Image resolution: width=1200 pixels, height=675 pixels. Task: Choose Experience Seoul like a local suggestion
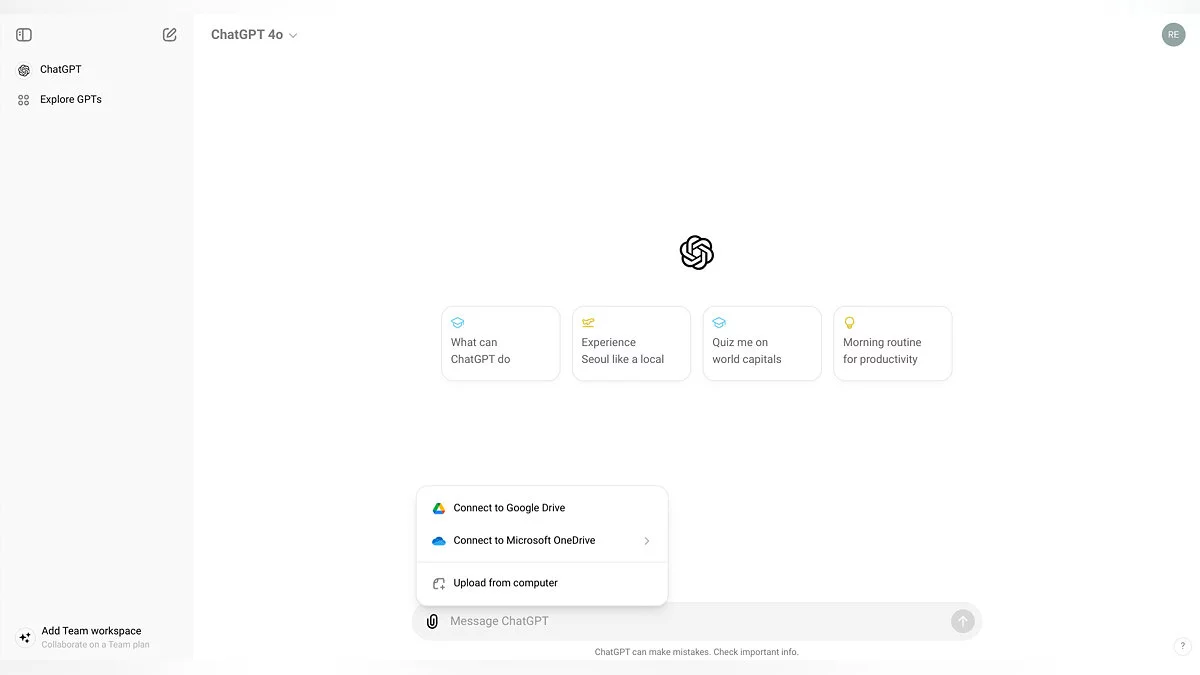pos(631,343)
